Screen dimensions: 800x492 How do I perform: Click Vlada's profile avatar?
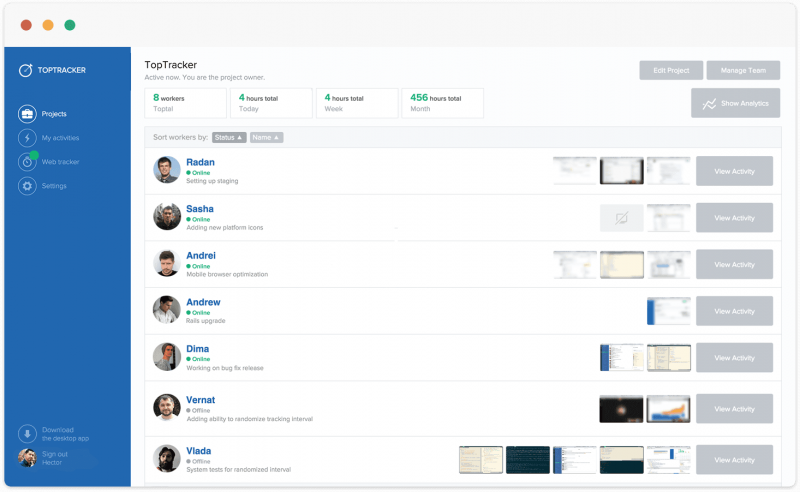point(167,458)
